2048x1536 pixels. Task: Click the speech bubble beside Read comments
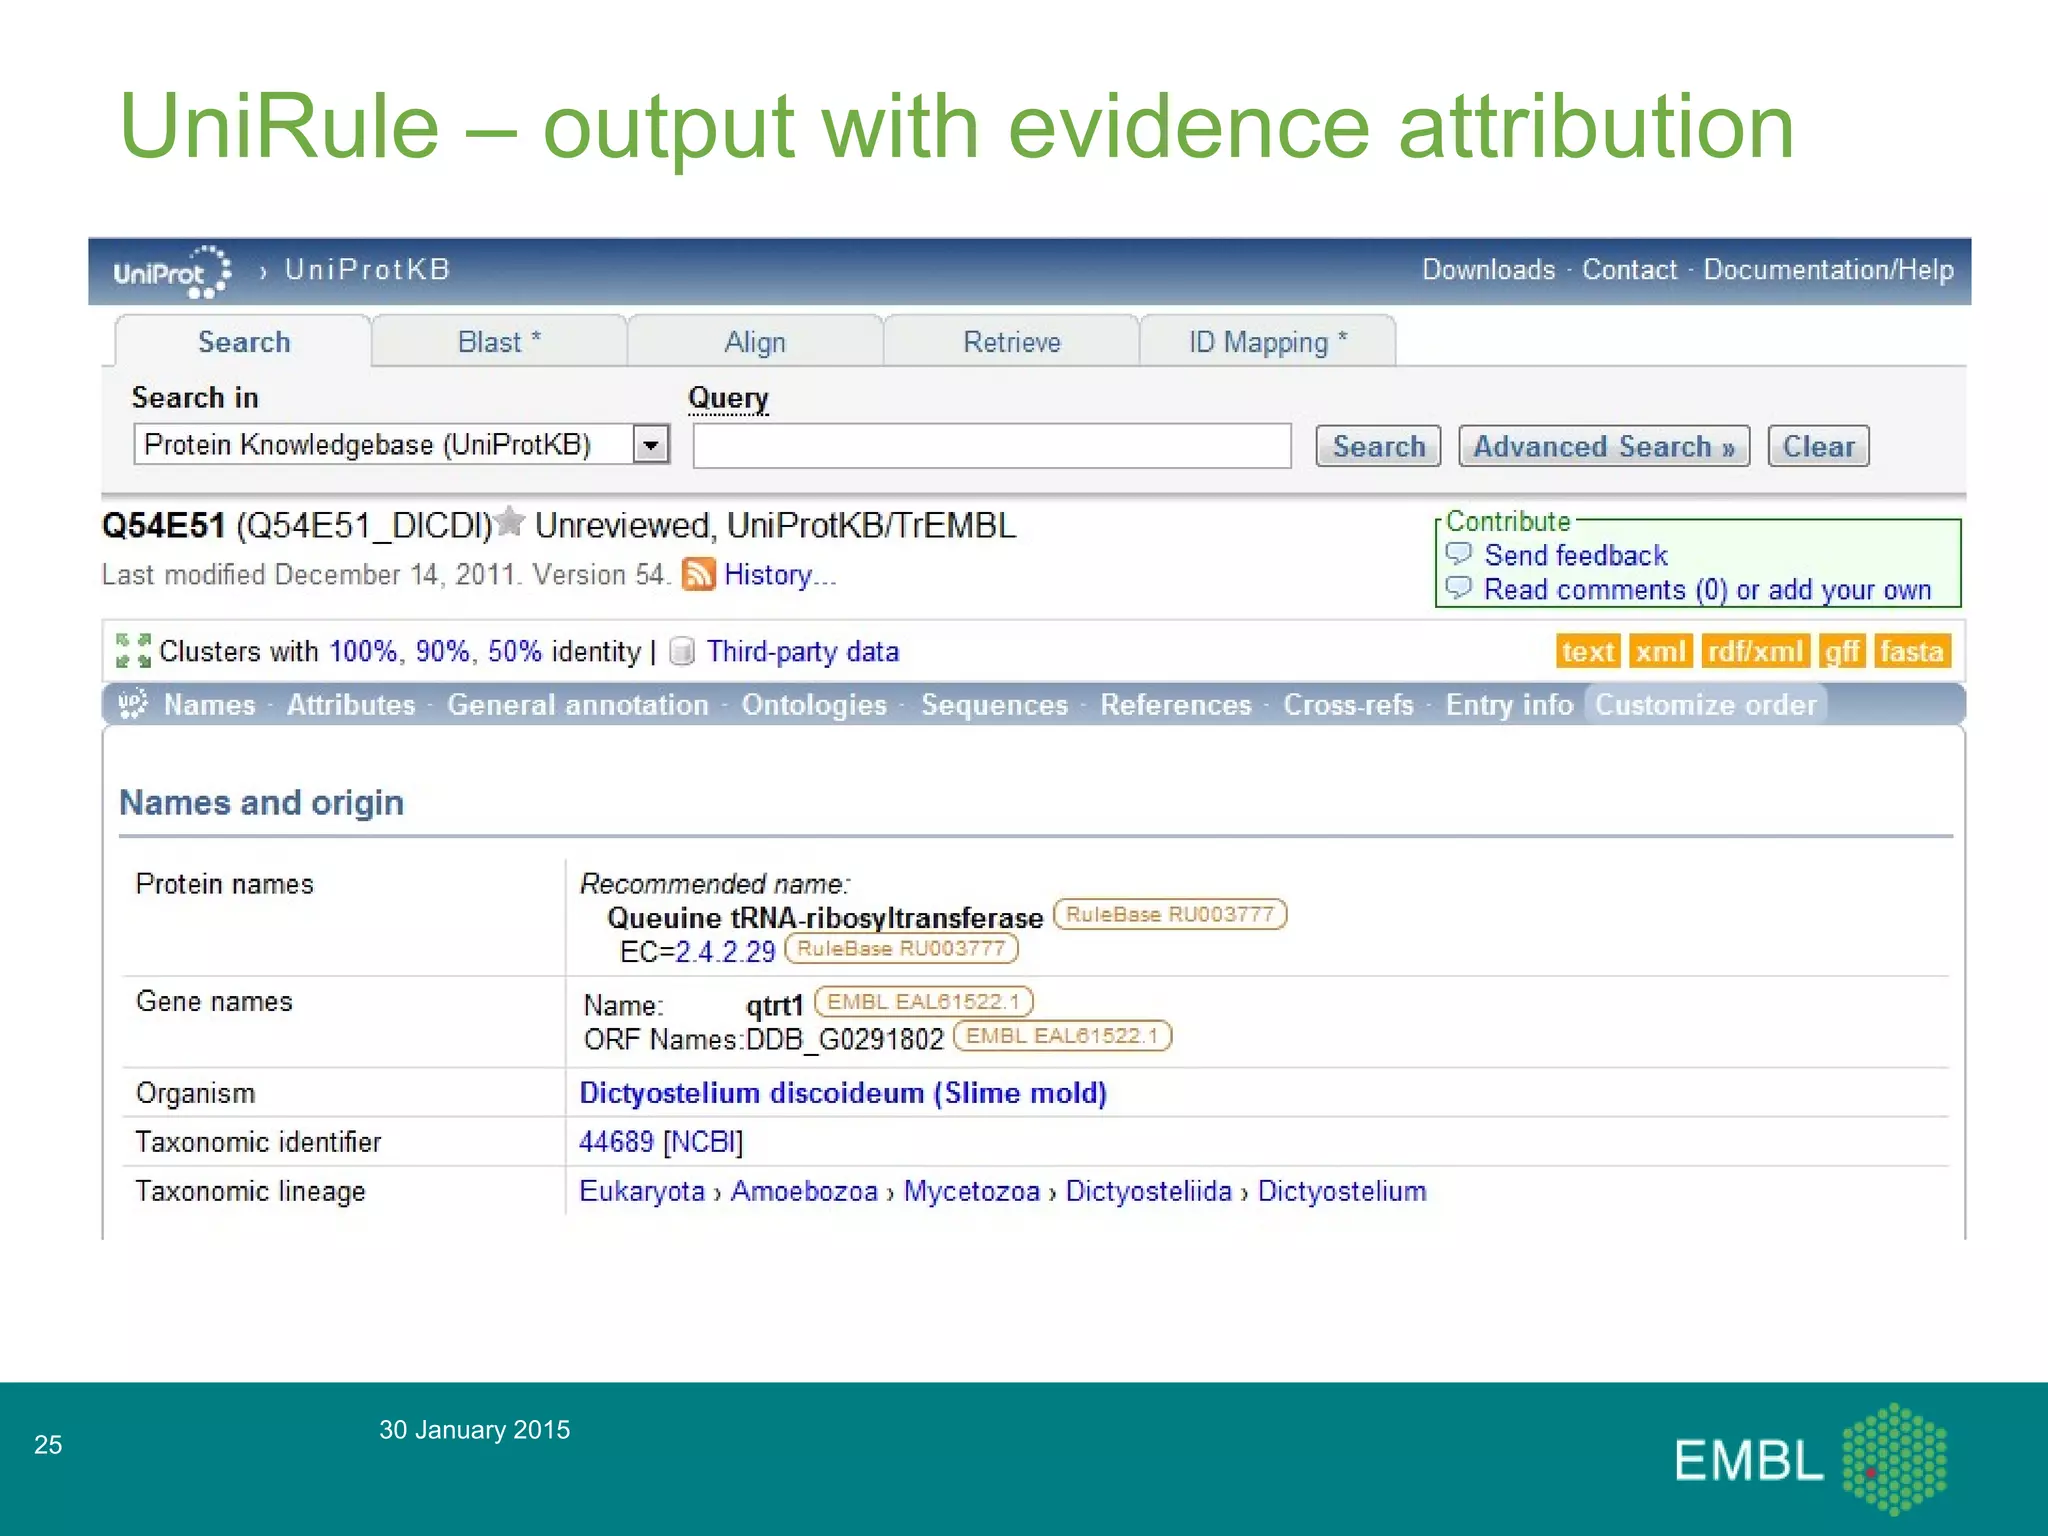[1459, 588]
